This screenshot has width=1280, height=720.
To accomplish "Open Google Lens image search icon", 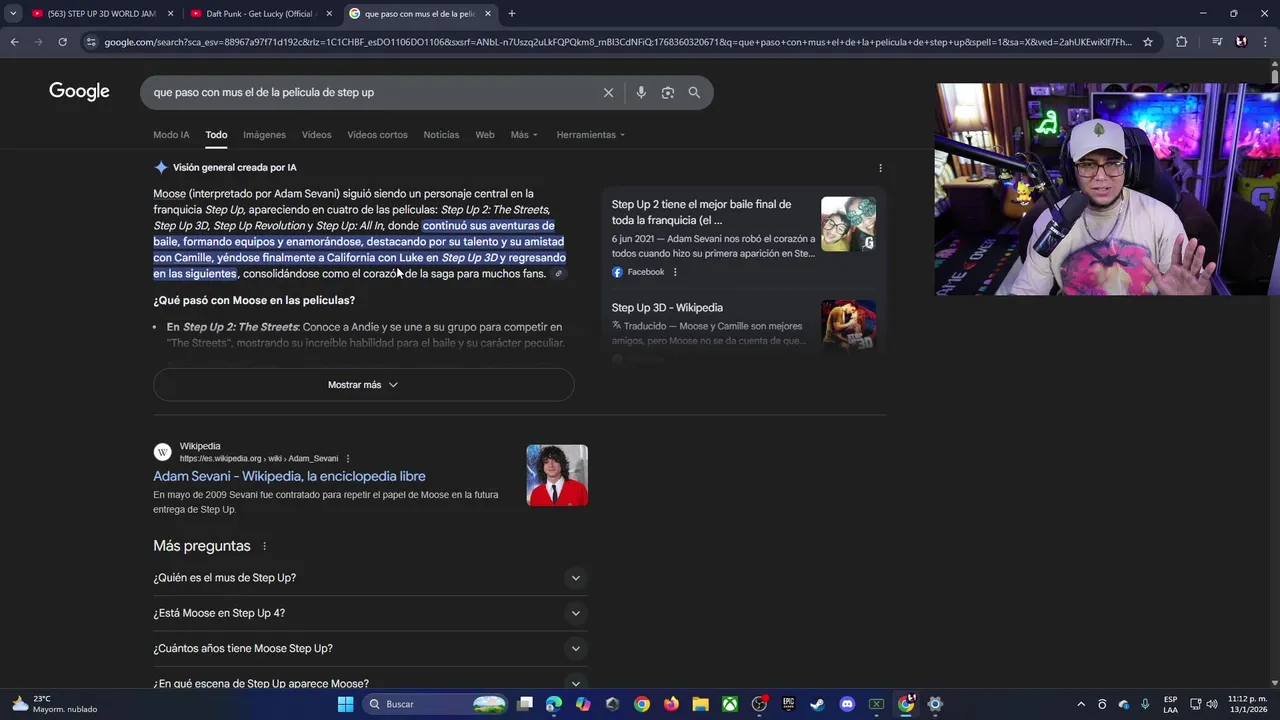I will point(667,92).
